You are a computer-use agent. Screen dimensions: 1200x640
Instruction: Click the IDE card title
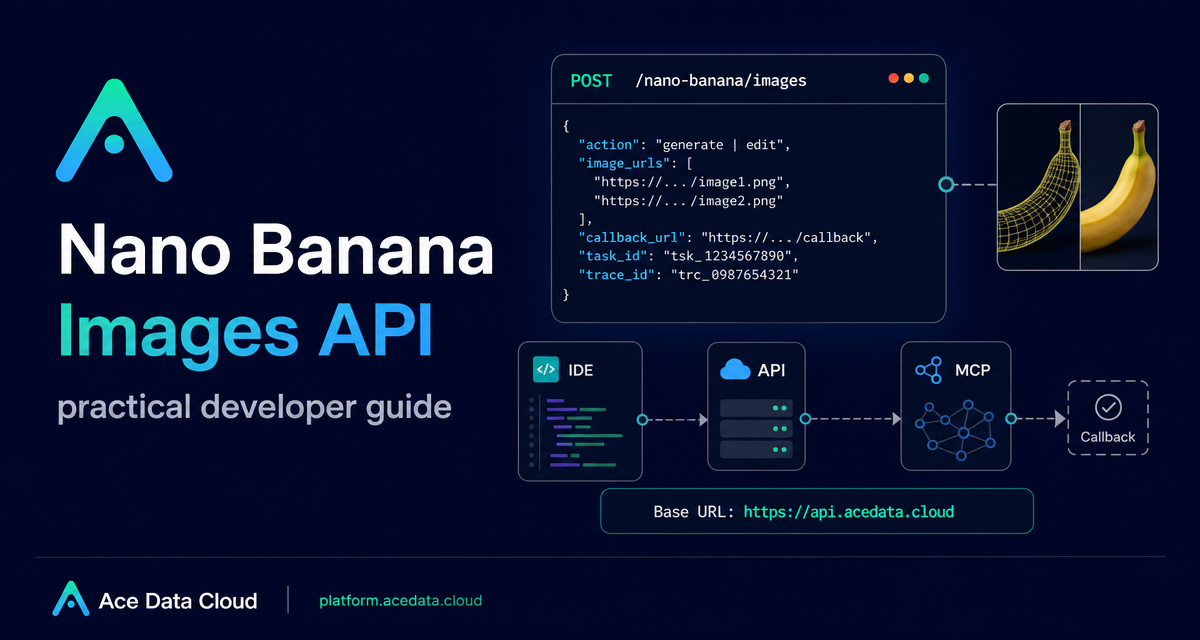click(x=581, y=370)
